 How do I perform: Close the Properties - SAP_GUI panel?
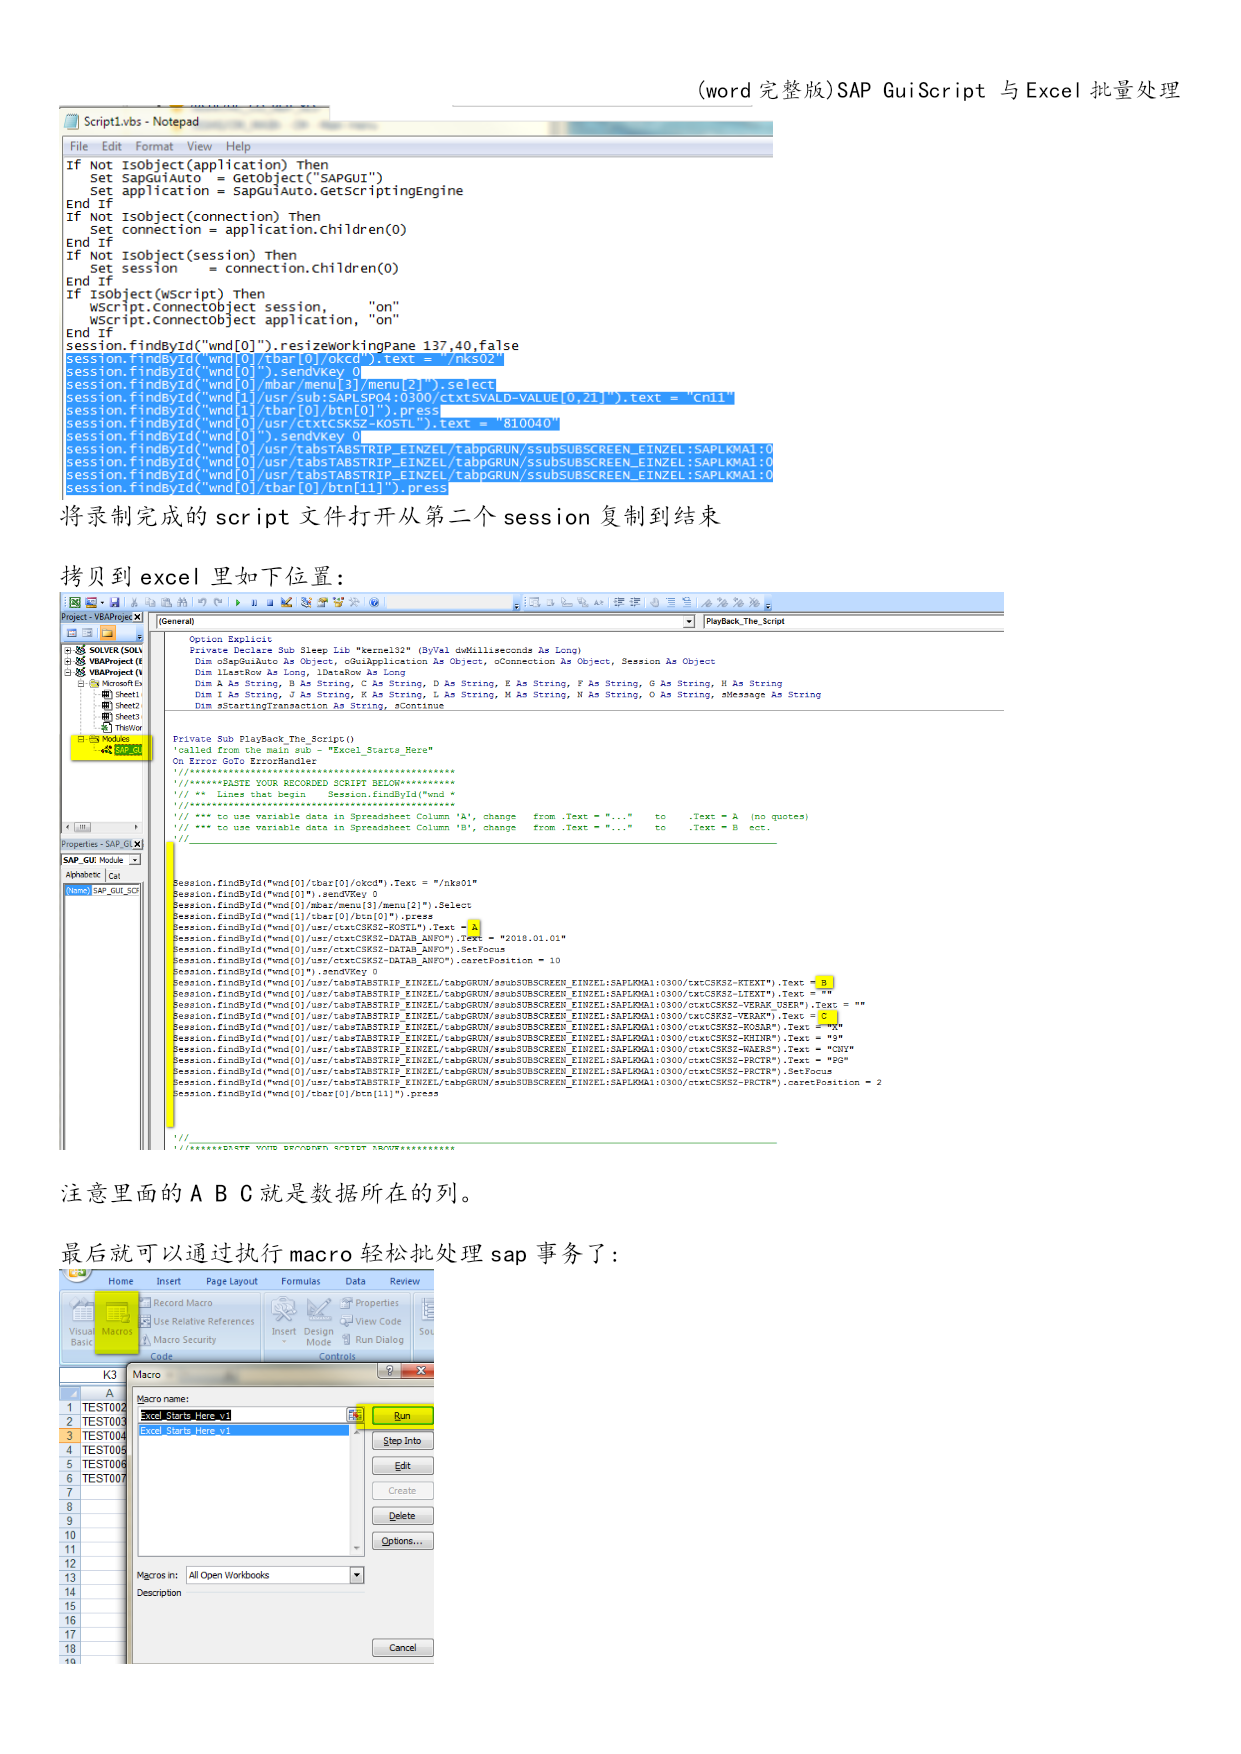[x=138, y=844]
